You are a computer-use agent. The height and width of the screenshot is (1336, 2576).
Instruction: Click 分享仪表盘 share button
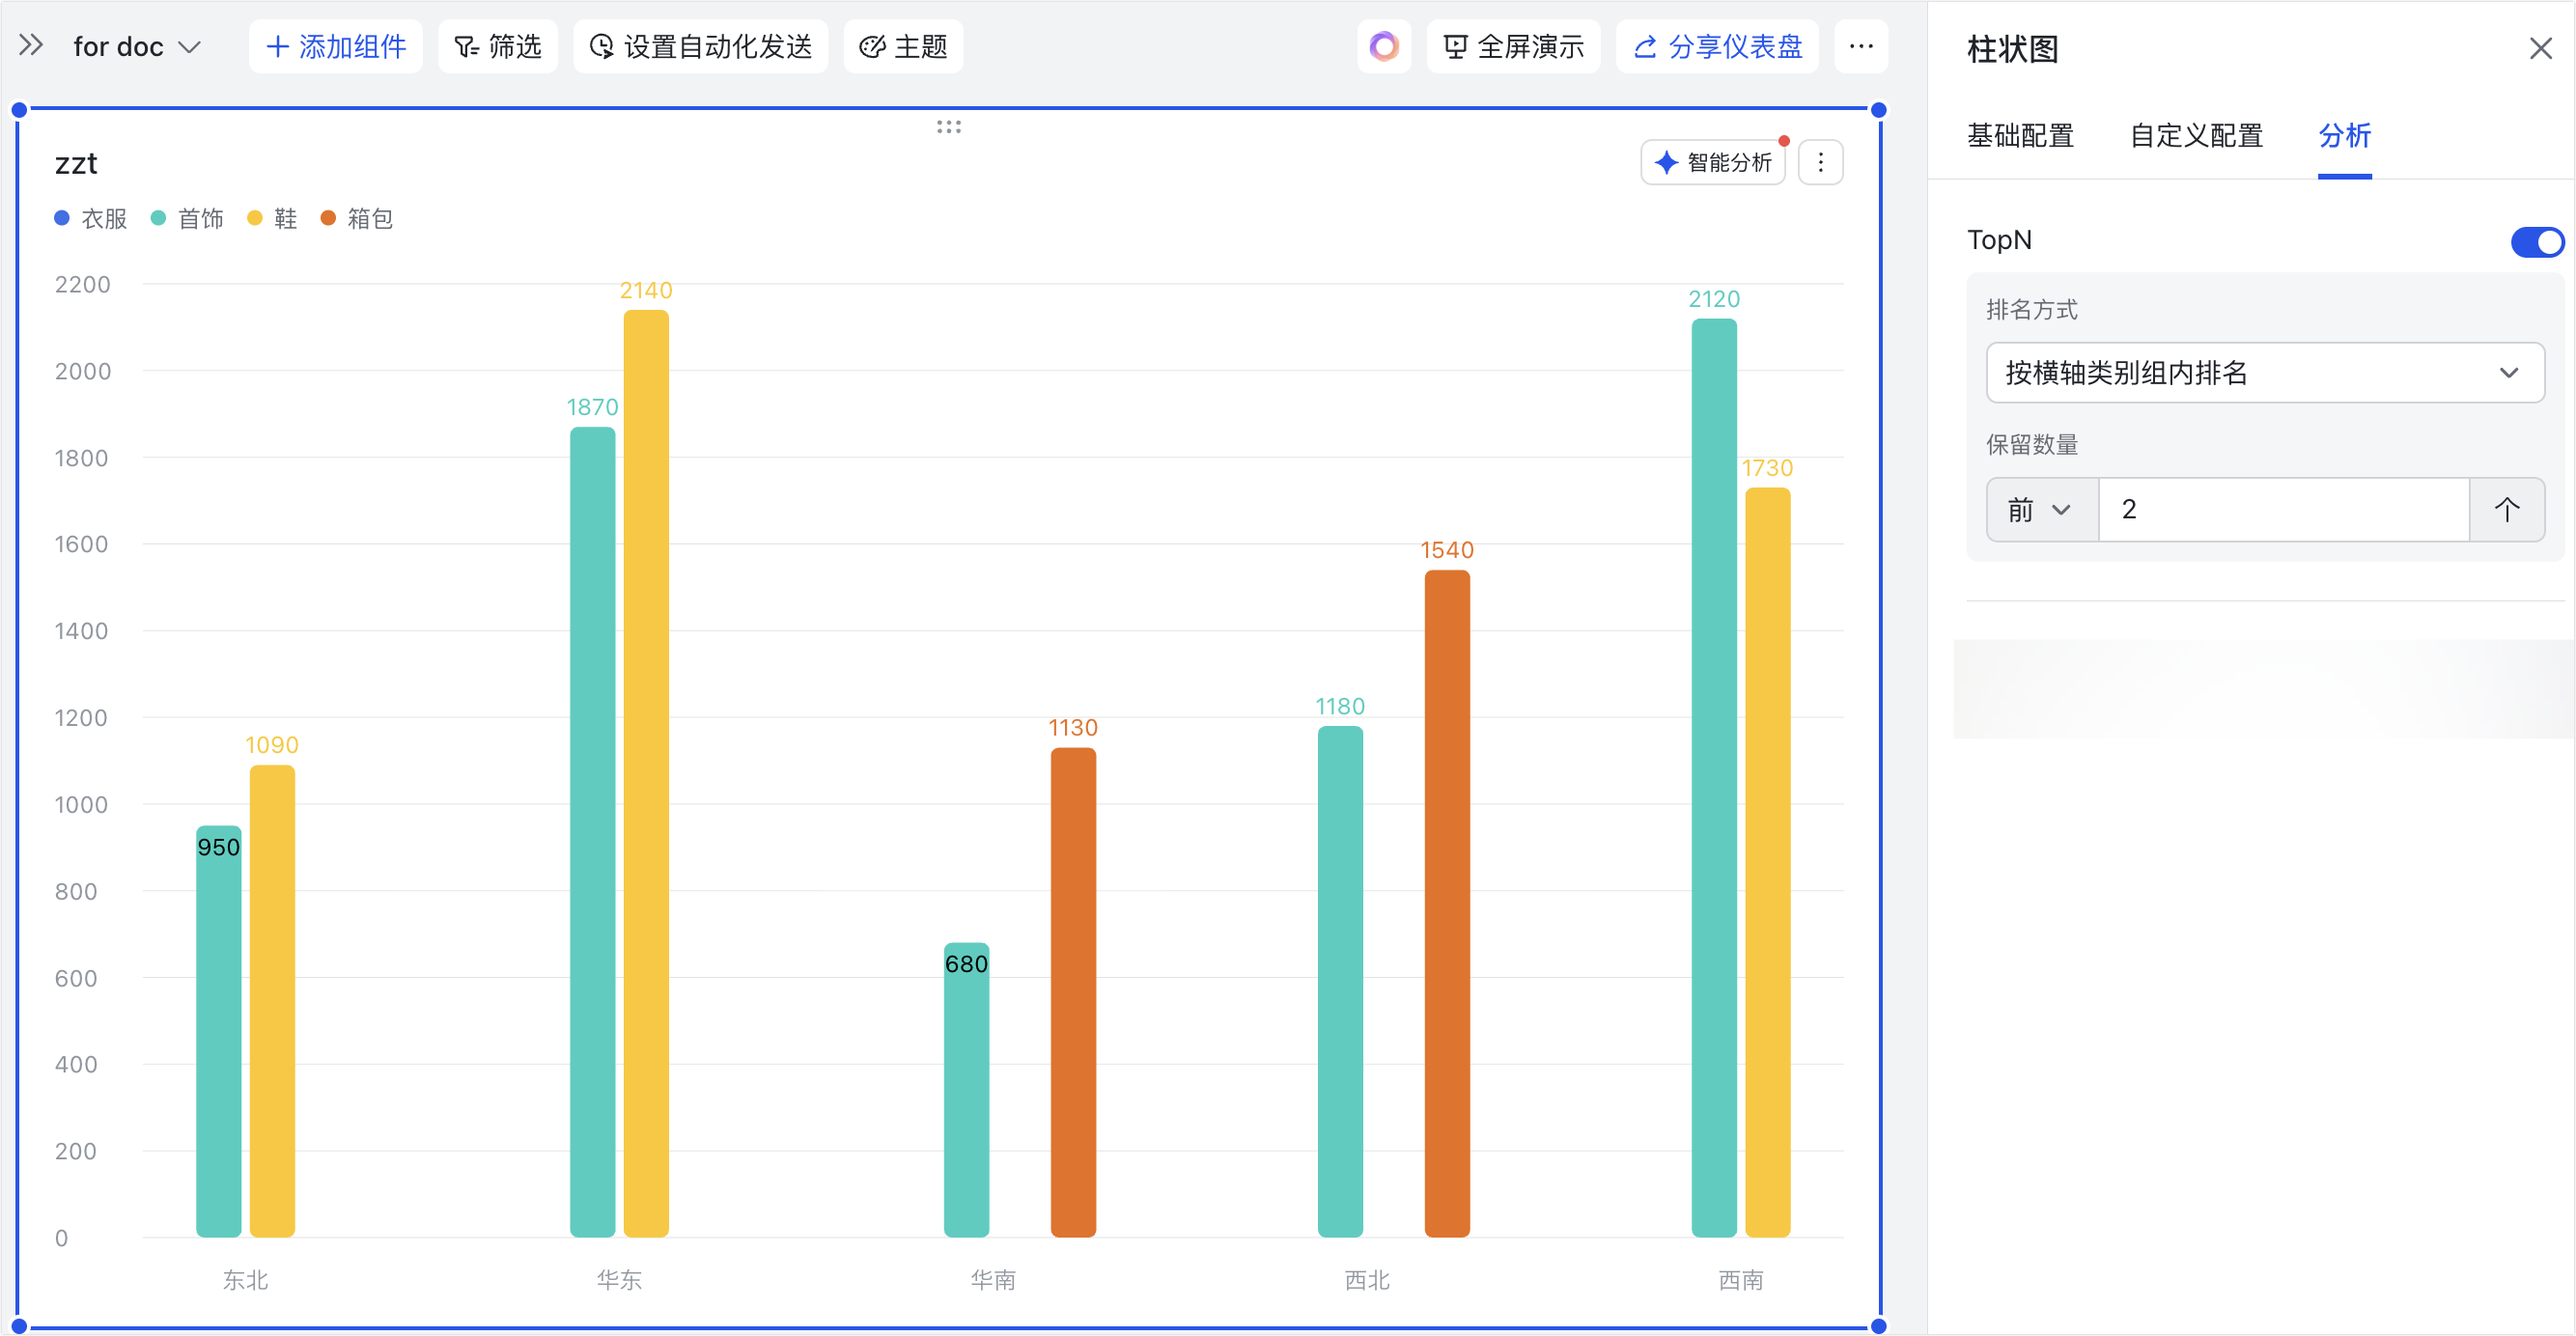click(1717, 46)
